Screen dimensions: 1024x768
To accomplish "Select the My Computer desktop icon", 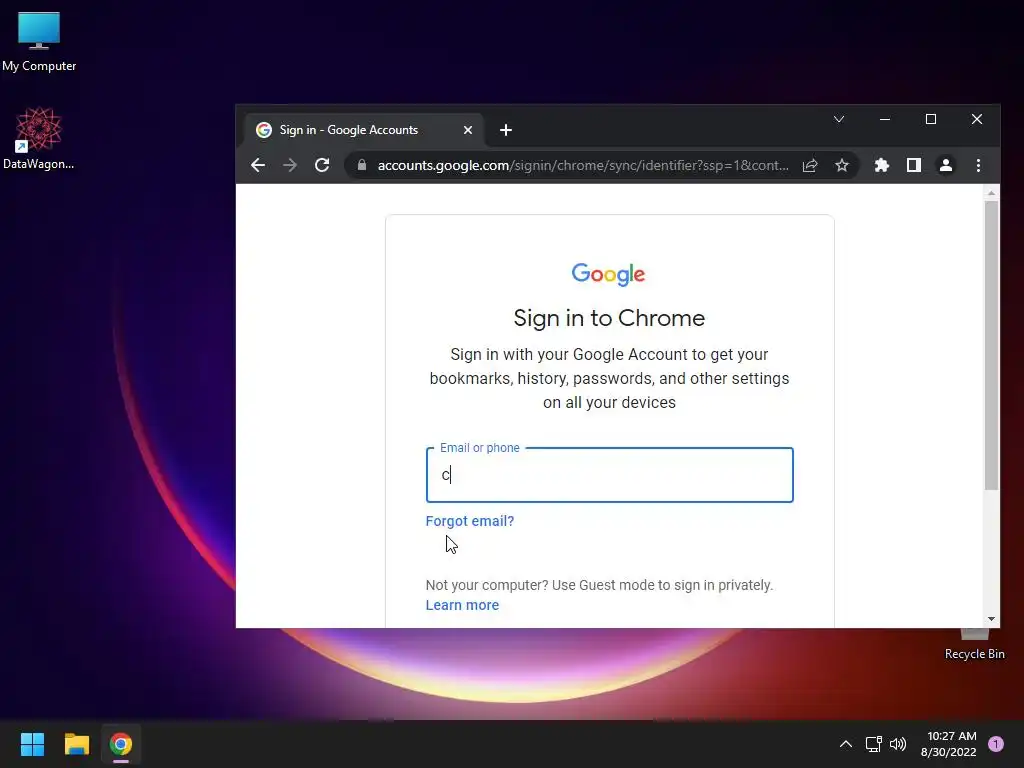I will coord(39,42).
